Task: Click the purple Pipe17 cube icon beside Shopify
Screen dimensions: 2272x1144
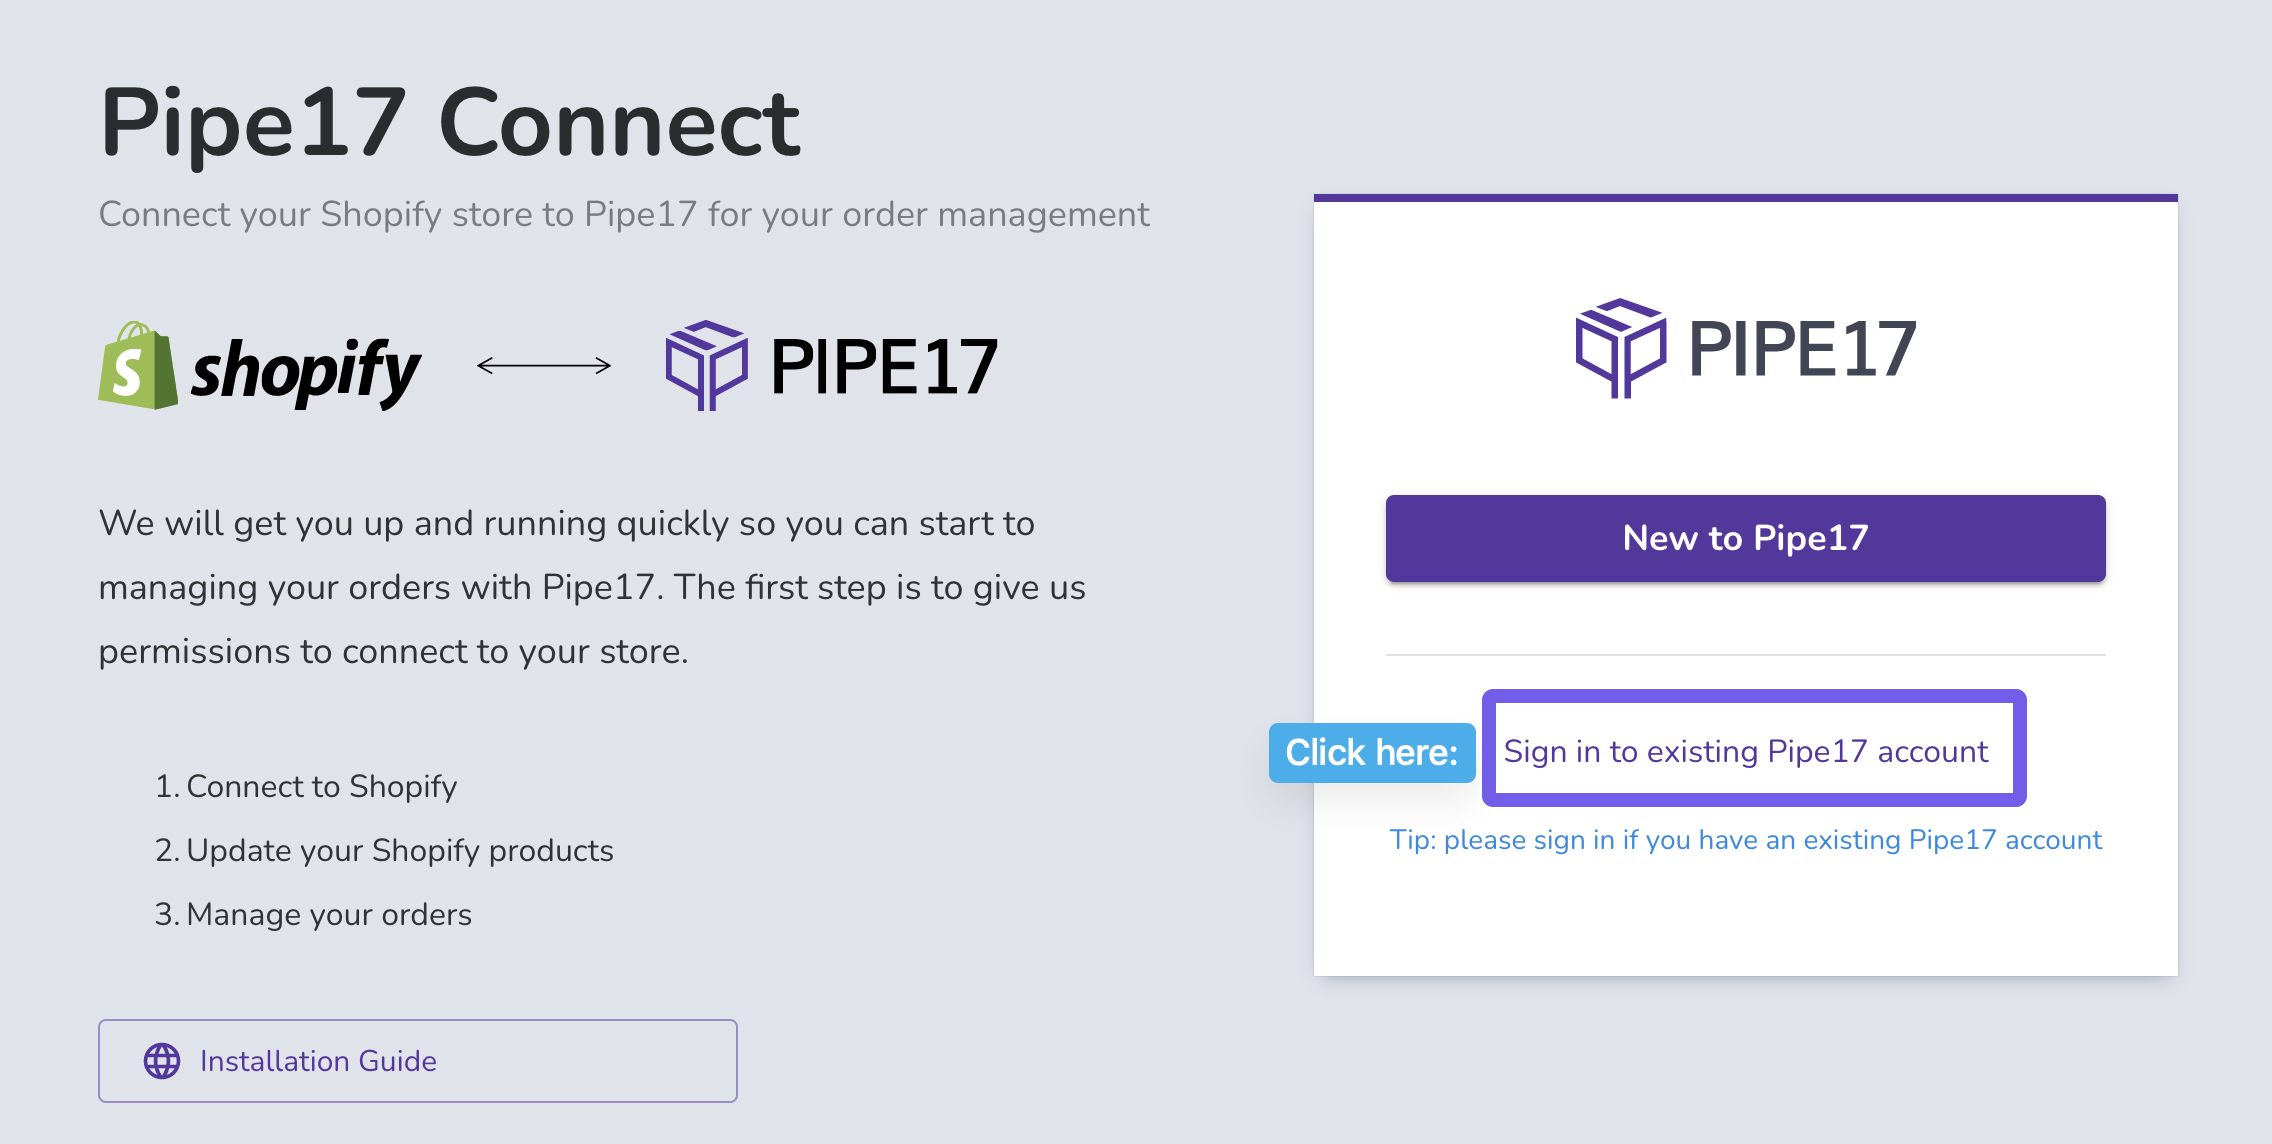Action: click(x=707, y=366)
